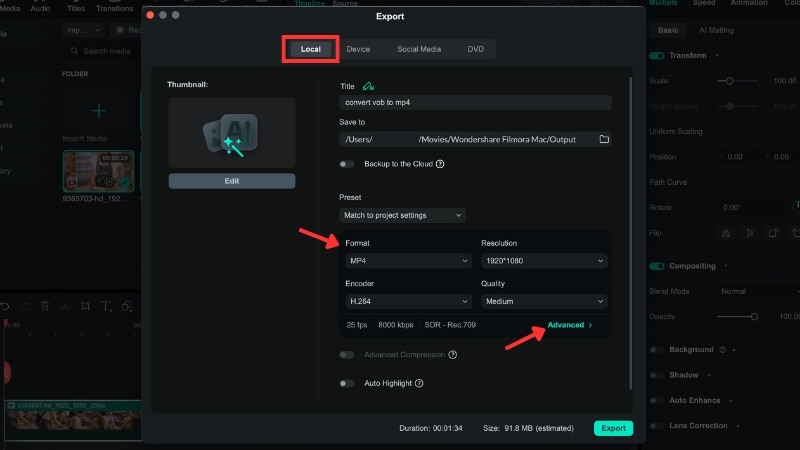Click the Import Media plus icon
800x450 pixels.
click(98, 111)
